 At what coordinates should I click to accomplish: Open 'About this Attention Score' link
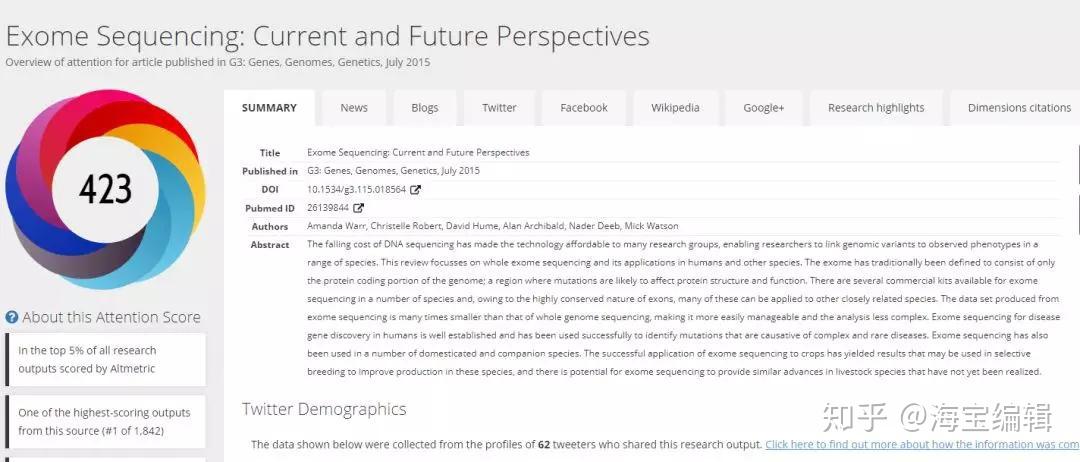click(111, 317)
